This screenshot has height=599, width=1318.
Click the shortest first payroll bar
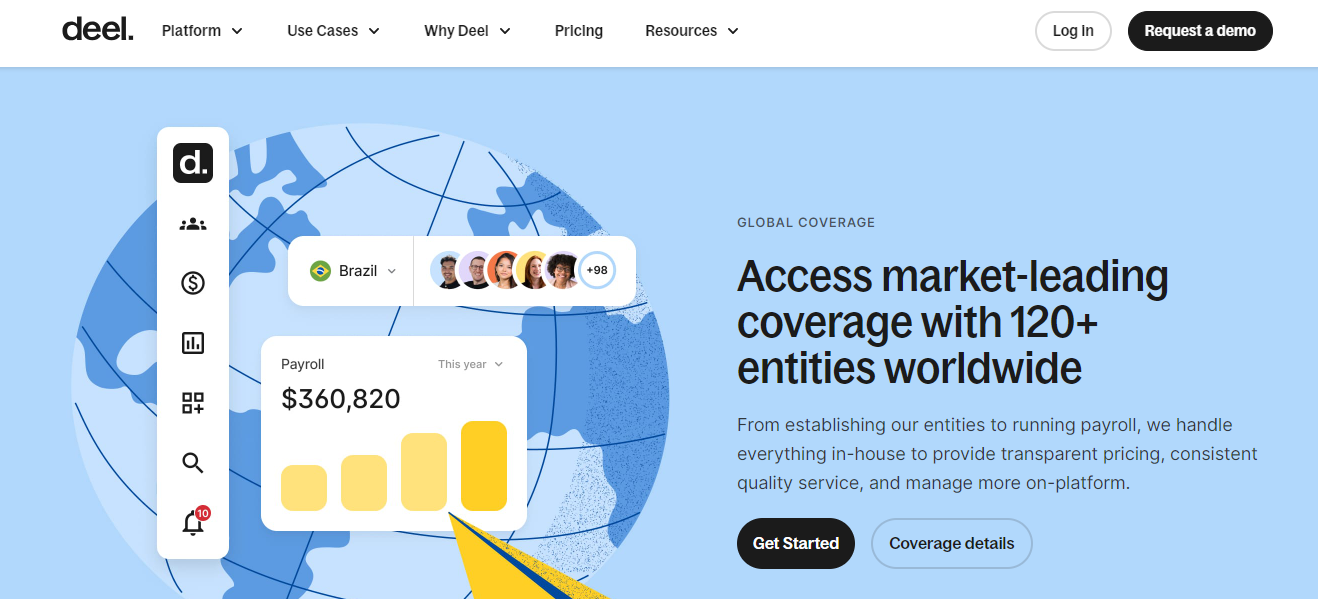304,488
